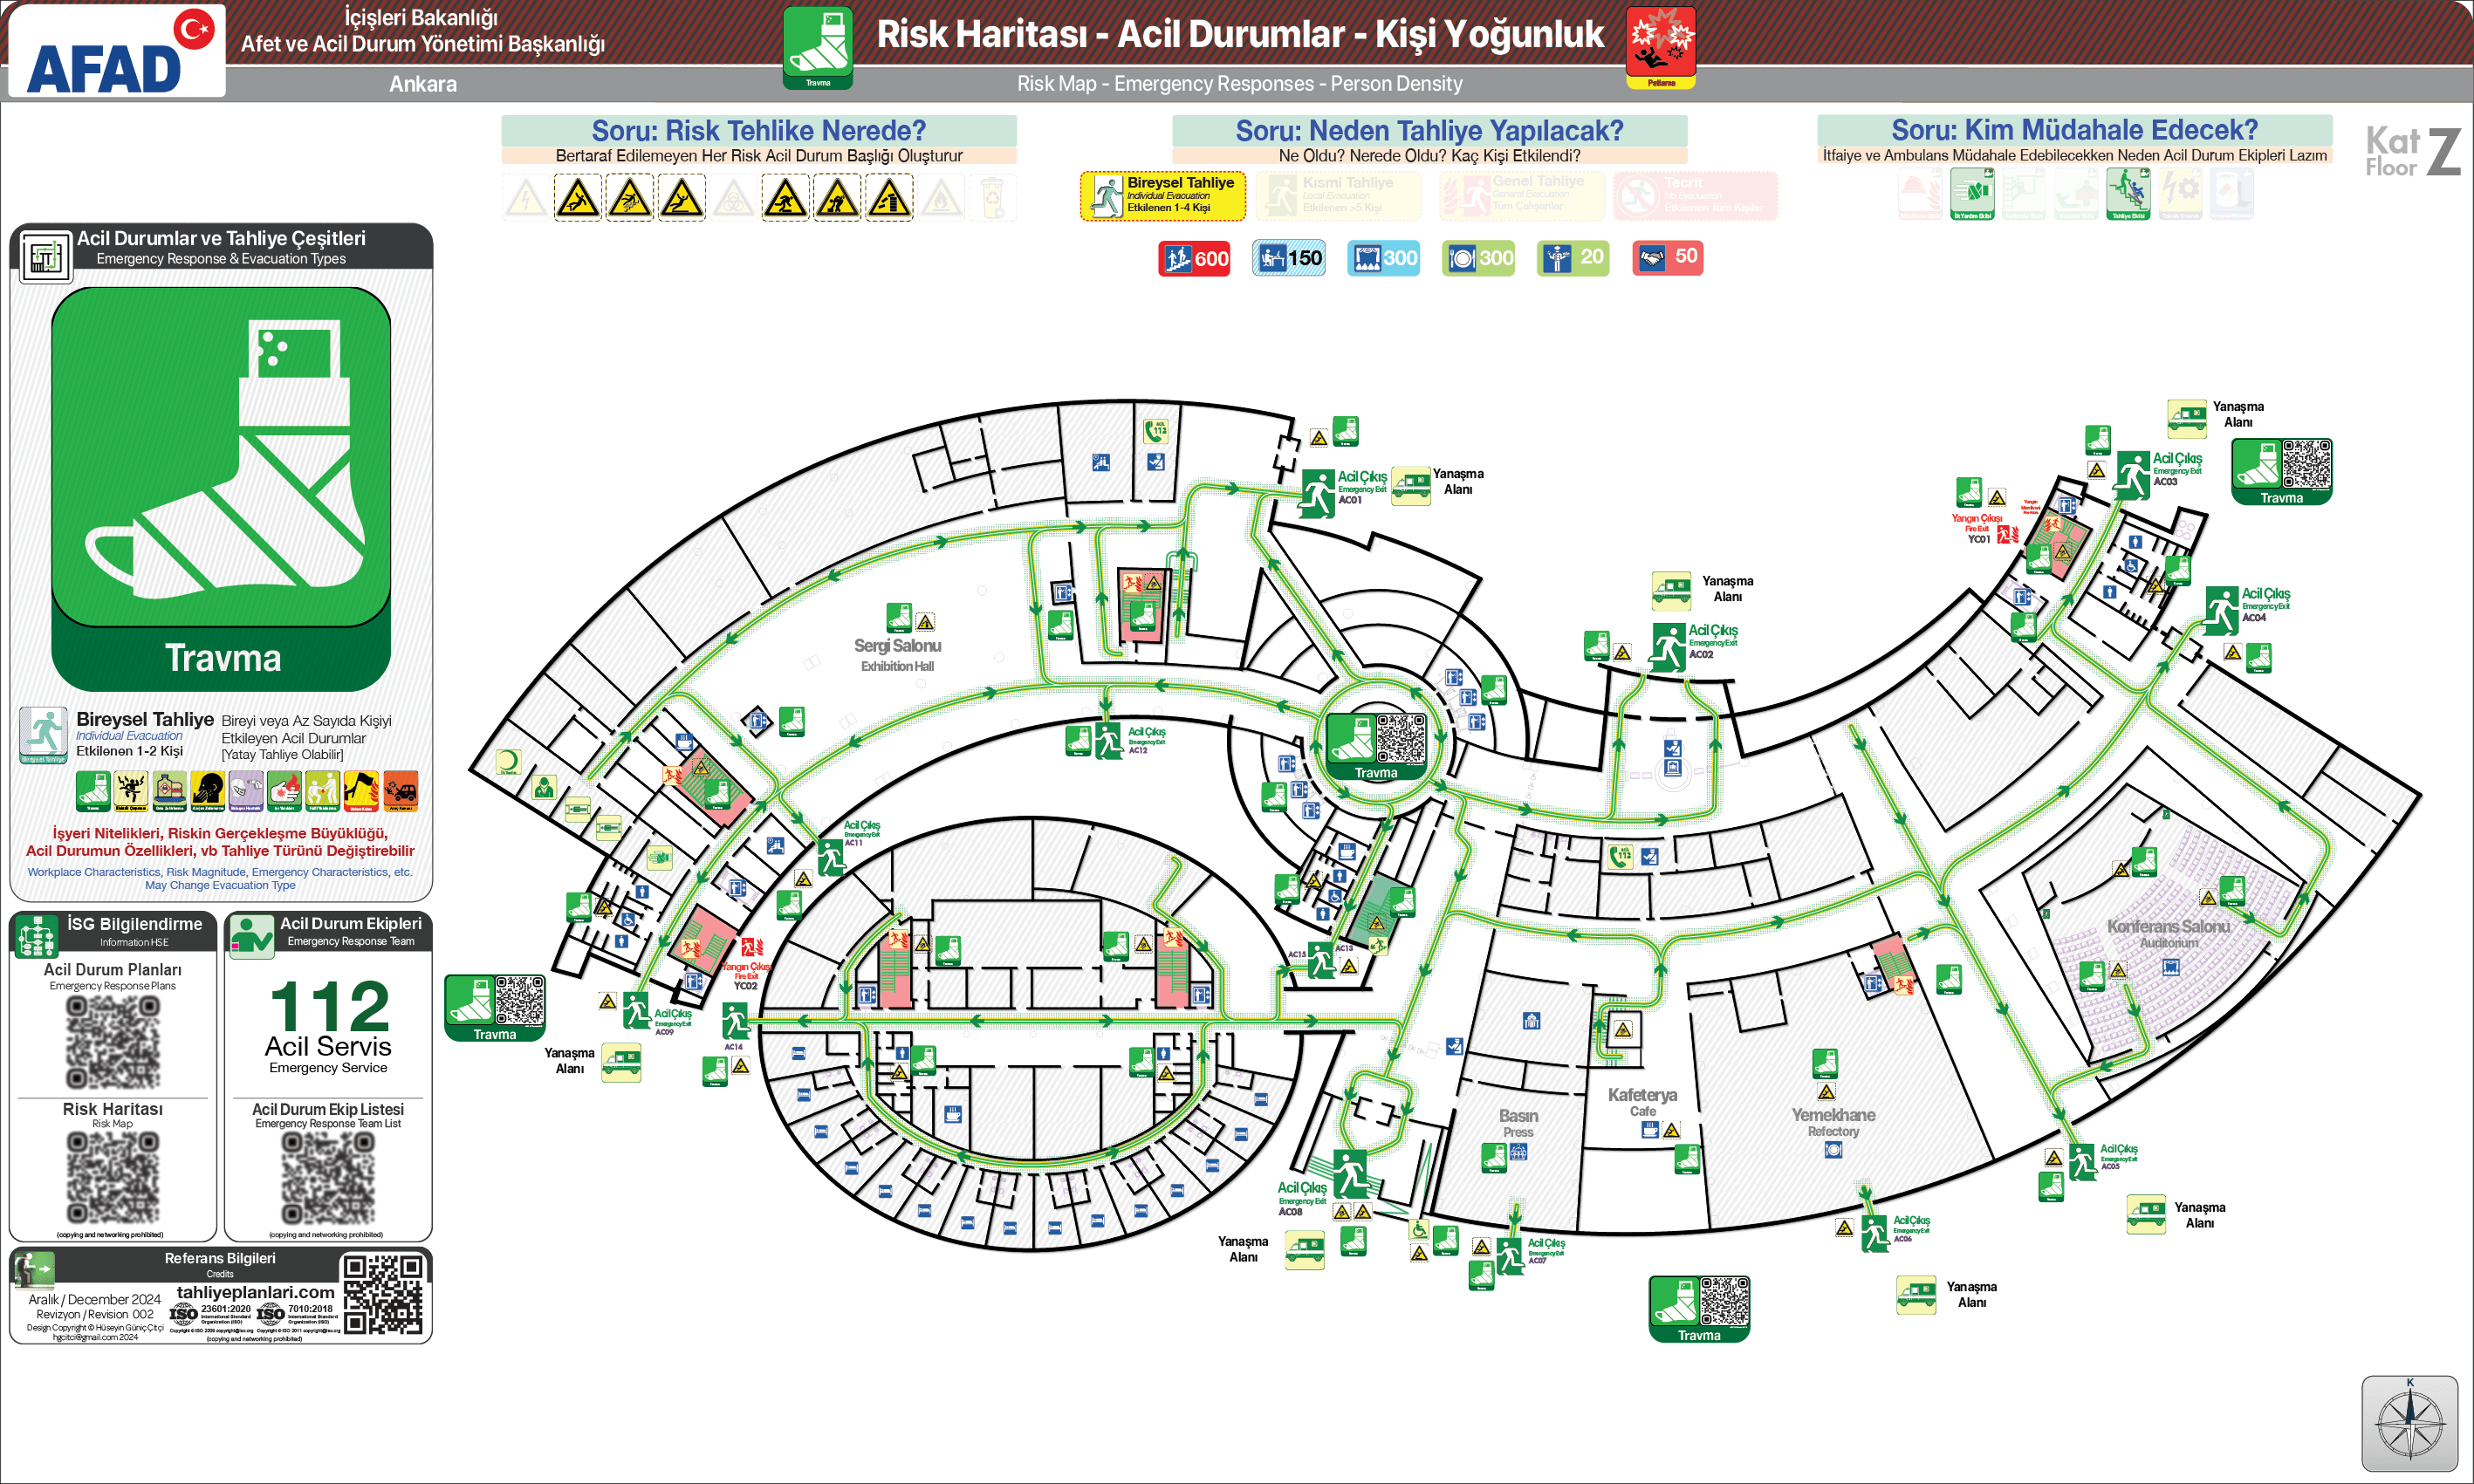Click the 112 Acil Servis number
2474x1484 pixels.
[x=329, y=1006]
